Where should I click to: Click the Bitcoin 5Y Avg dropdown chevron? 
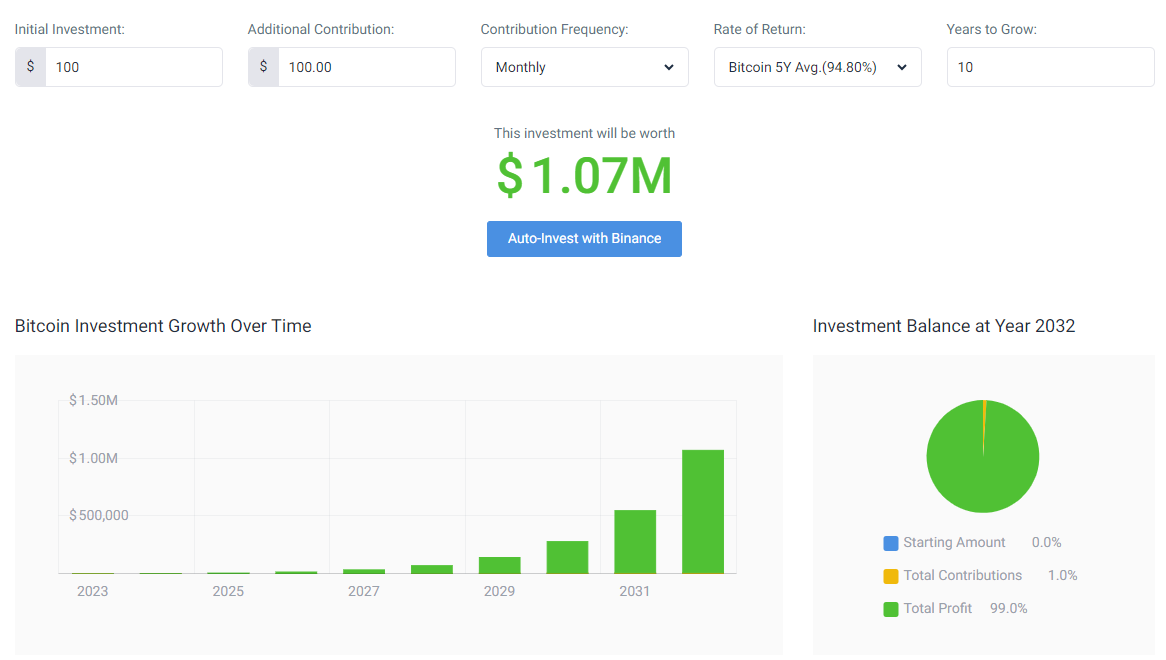pyautogui.click(x=901, y=68)
